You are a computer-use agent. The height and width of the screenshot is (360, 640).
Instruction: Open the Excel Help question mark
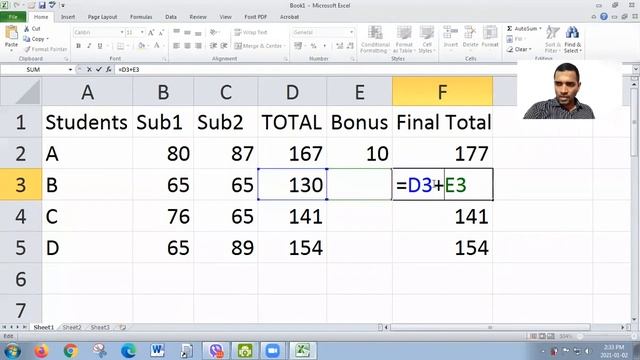(604, 17)
